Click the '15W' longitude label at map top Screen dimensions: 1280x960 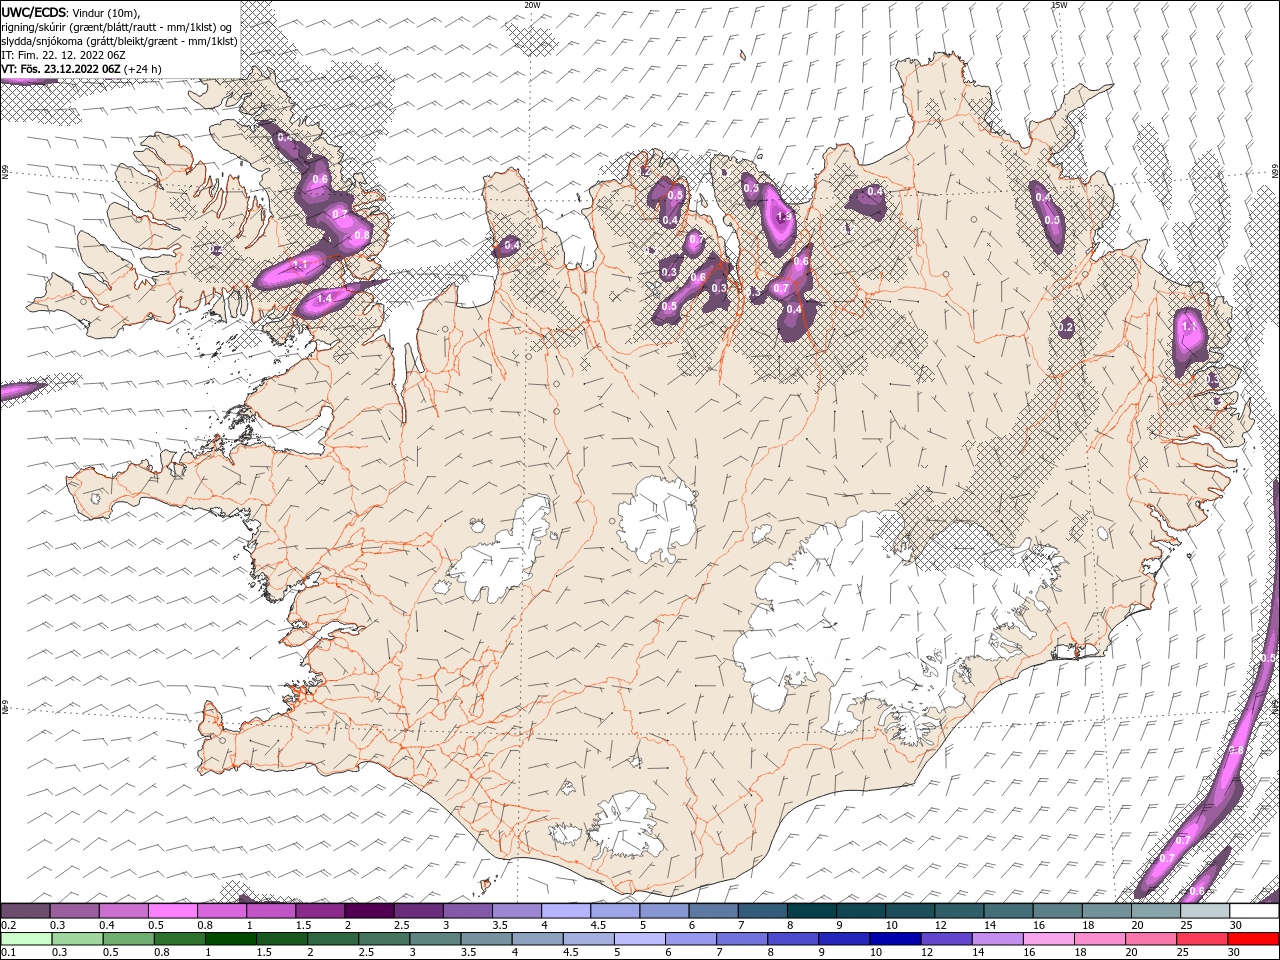(1059, 5)
